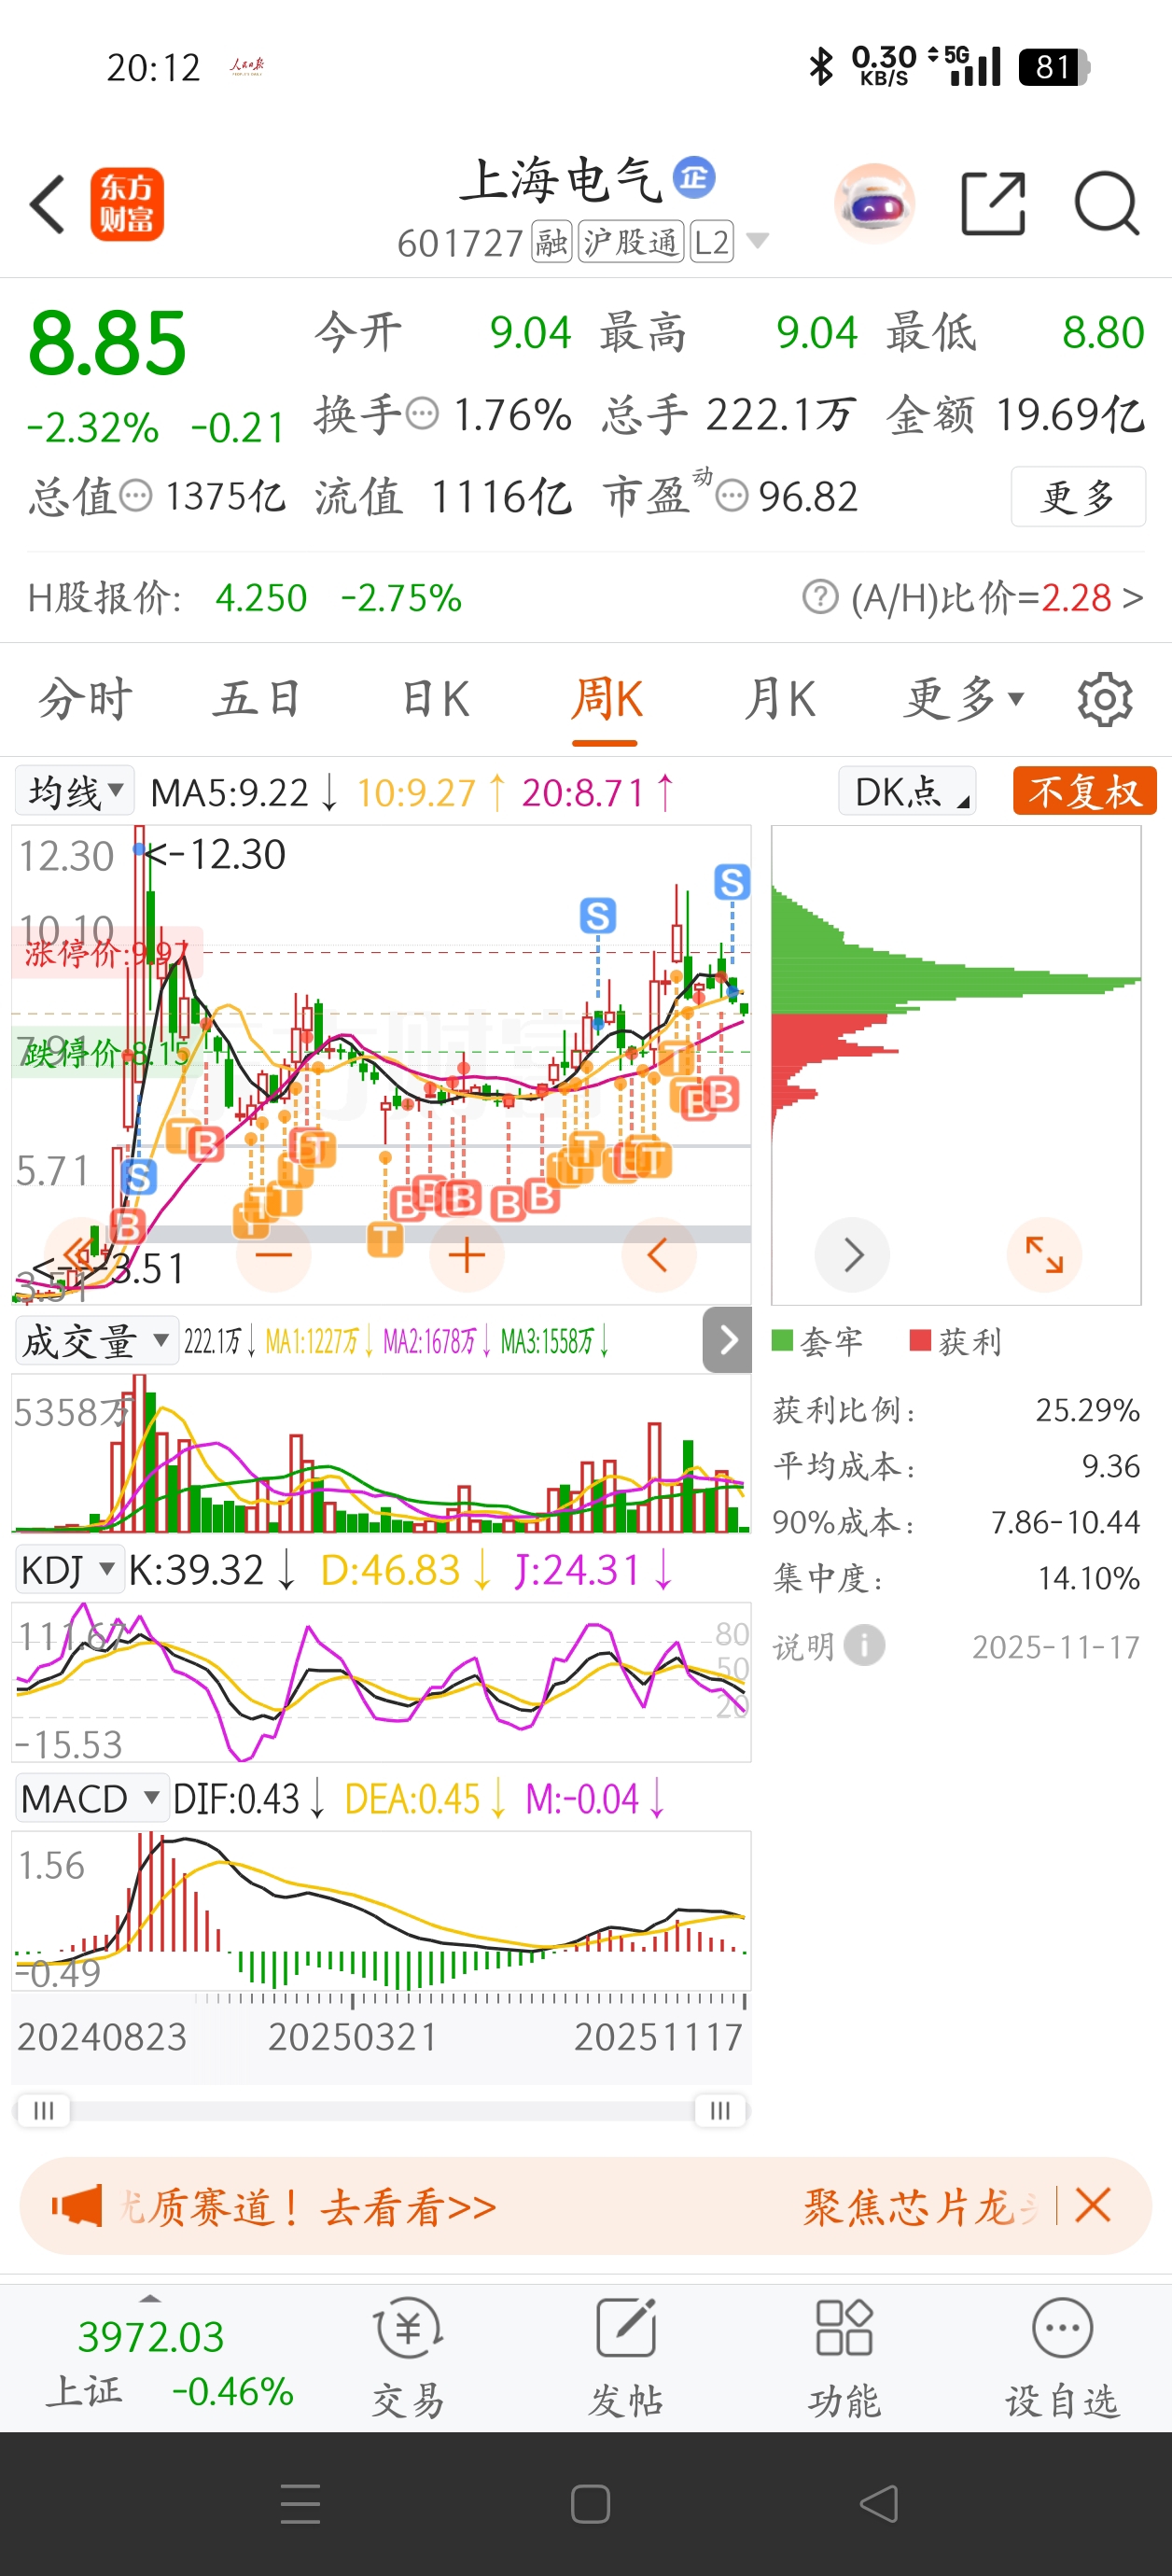Tap Android back triangle button
Image resolution: width=1172 pixels, height=2576 pixels.
point(879,2504)
